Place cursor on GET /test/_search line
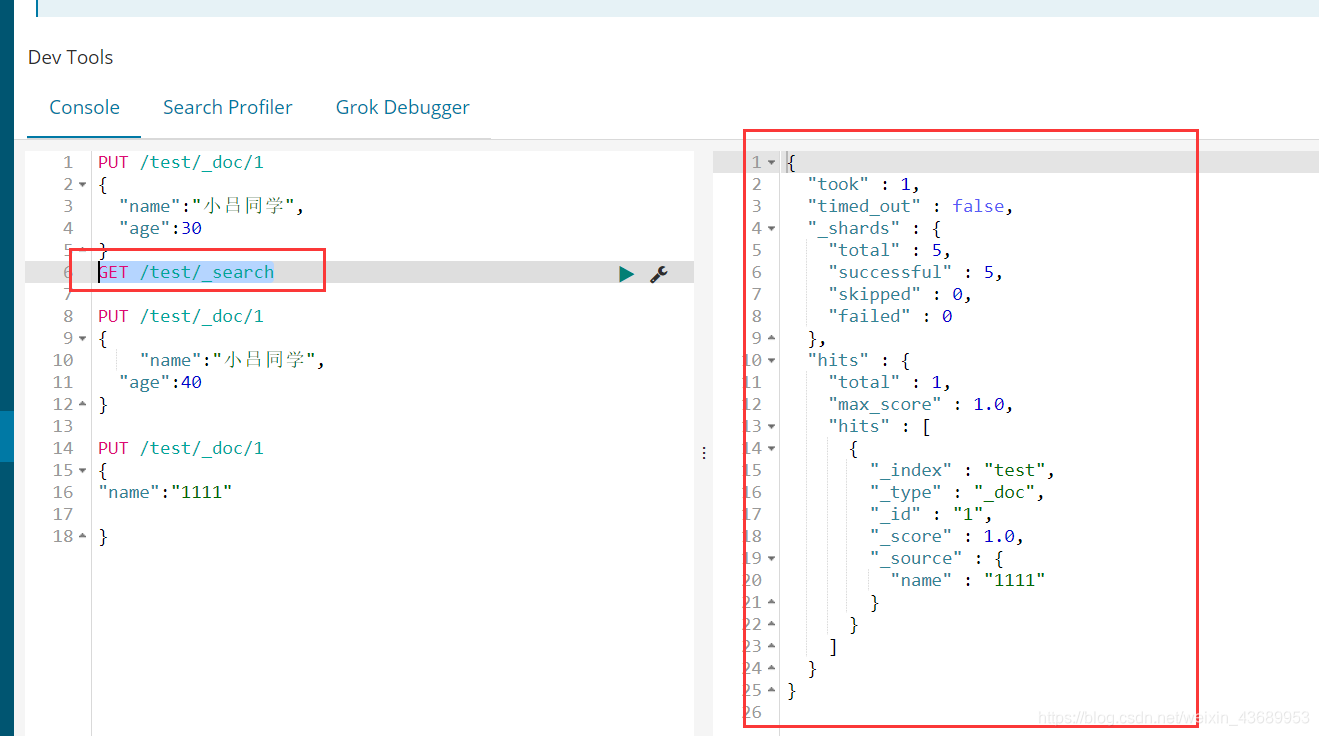Viewport: 1319px width, 736px height. coord(186,272)
